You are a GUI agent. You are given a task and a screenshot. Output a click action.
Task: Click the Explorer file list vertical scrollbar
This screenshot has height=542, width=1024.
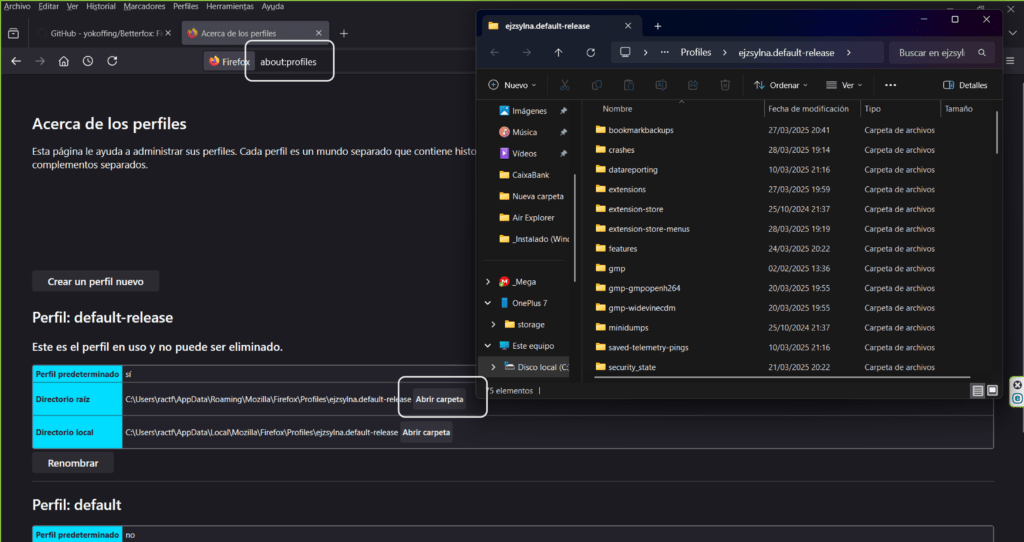[x=997, y=133]
